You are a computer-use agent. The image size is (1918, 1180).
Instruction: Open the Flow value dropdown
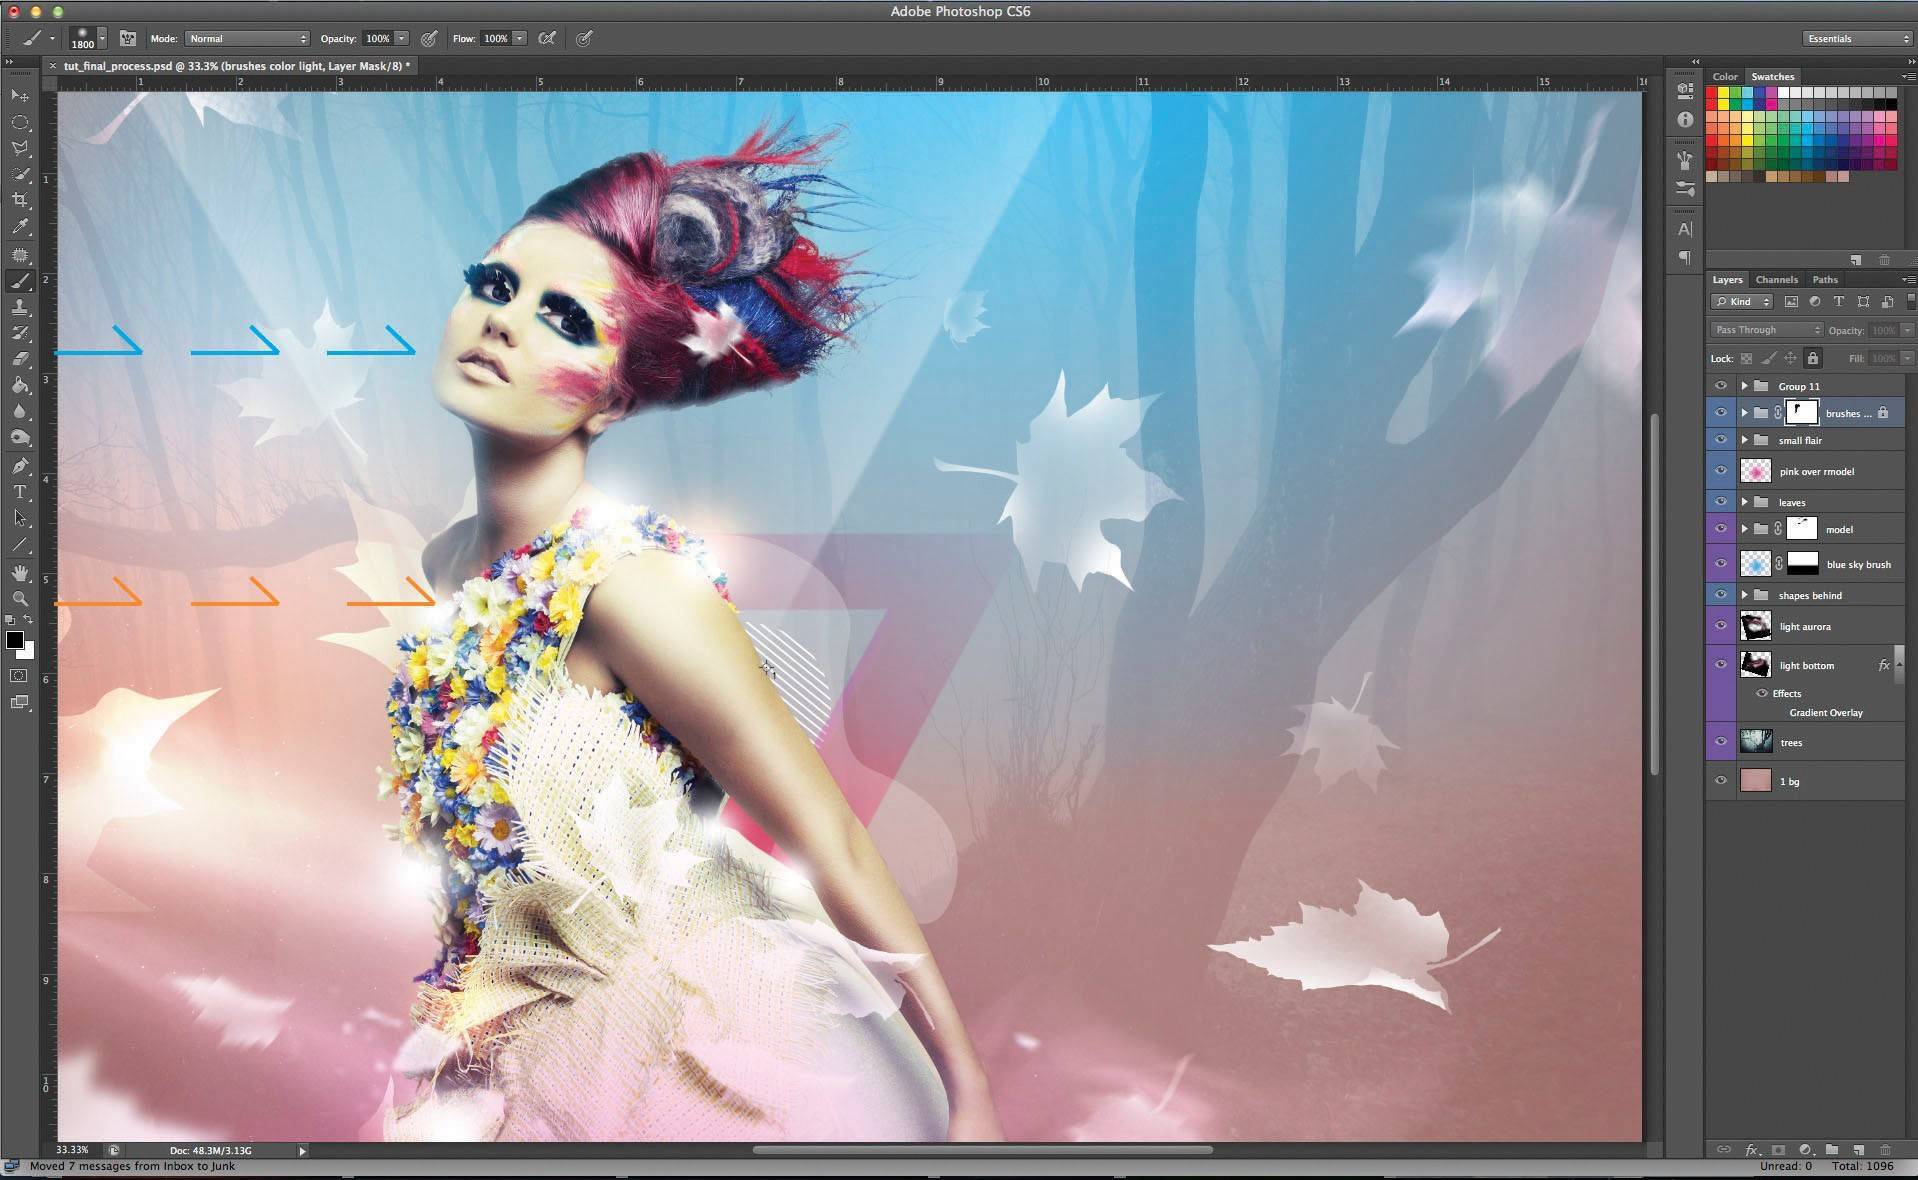519,38
